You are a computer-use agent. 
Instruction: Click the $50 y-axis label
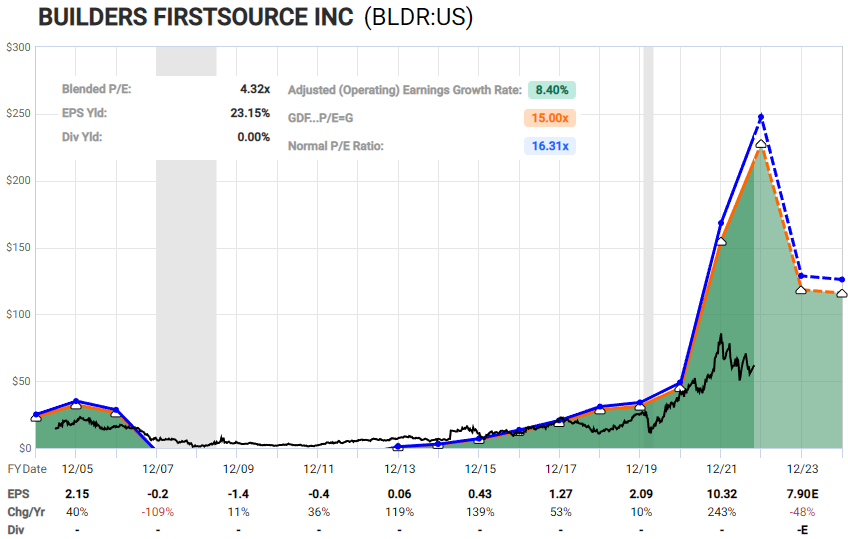coord(22,381)
